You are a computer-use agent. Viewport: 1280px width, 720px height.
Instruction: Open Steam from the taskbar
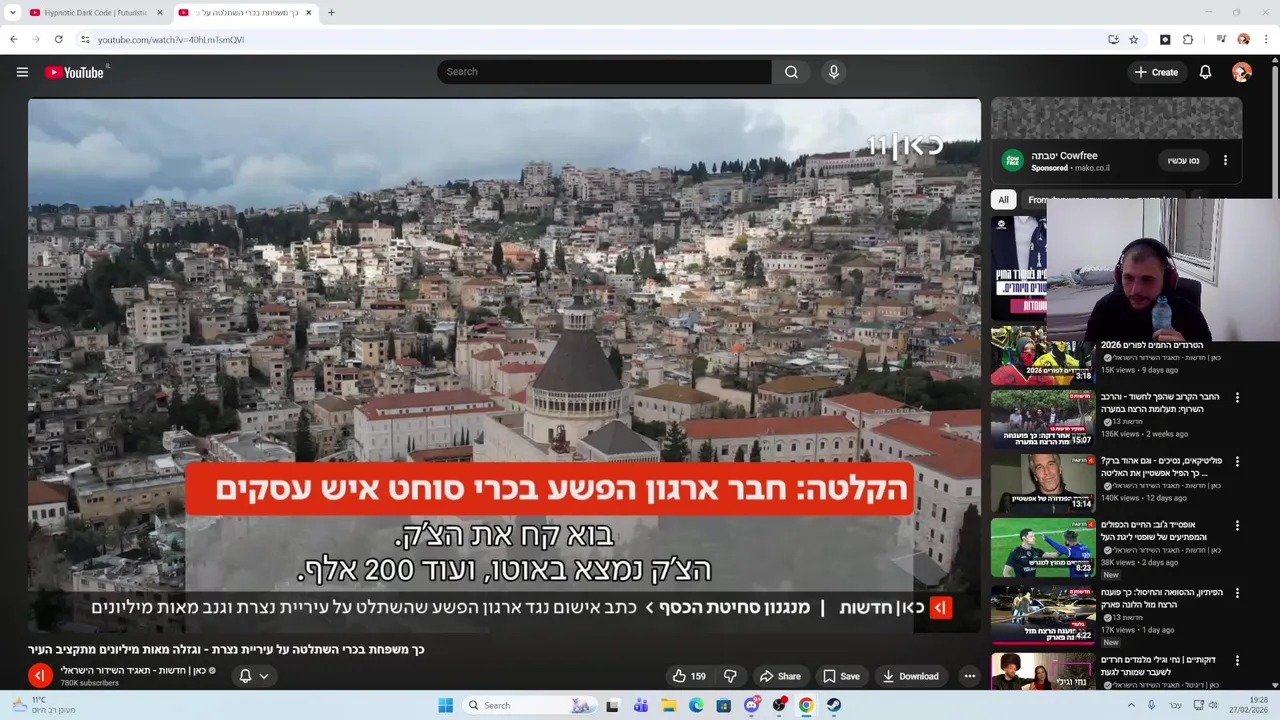833,705
